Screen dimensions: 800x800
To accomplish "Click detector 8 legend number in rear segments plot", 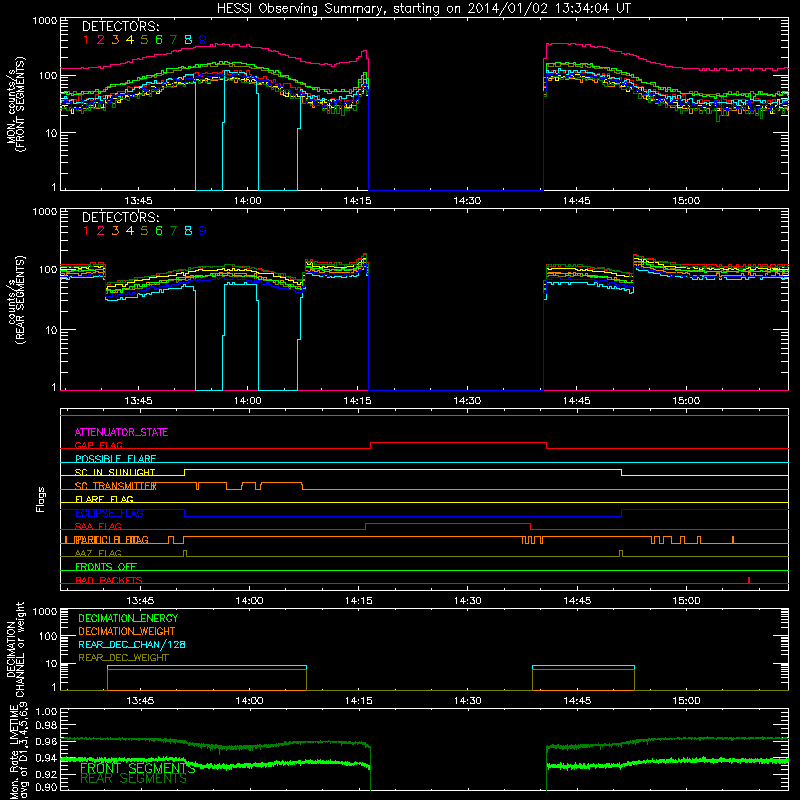I will point(188,231).
